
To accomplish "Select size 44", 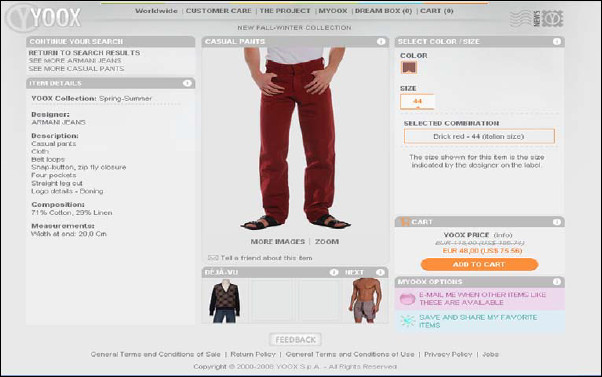I will (x=417, y=102).
